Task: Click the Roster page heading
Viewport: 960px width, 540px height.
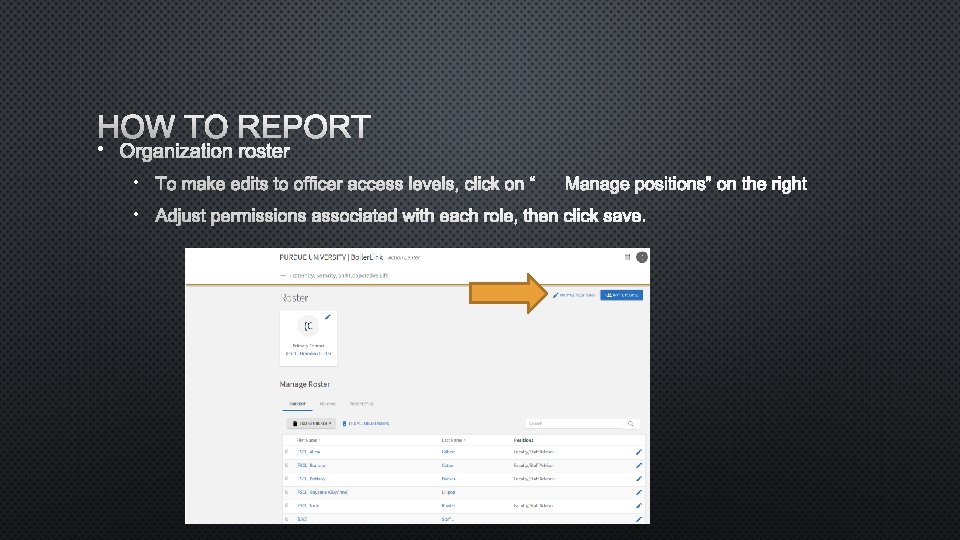Action: click(294, 298)
